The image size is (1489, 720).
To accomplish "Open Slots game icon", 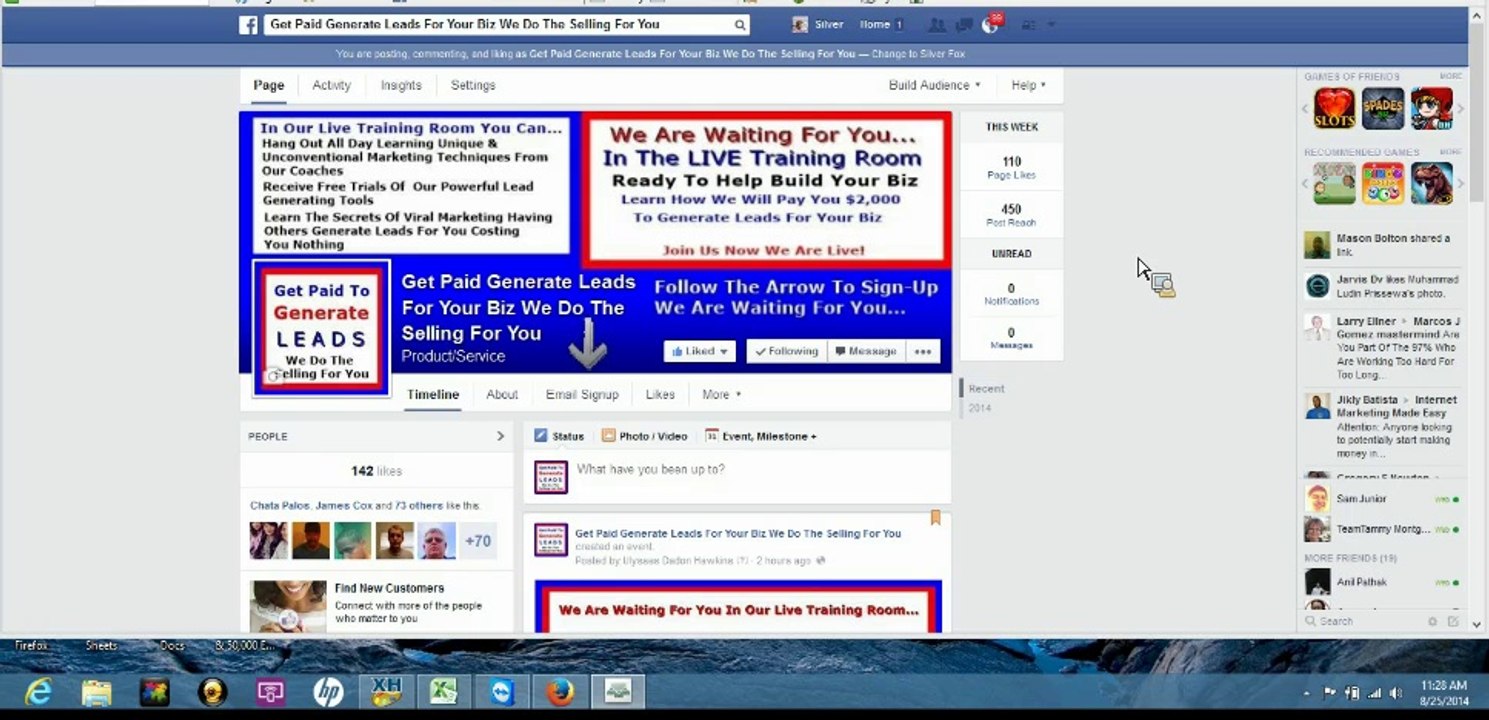I will [x=1334, y=108].
